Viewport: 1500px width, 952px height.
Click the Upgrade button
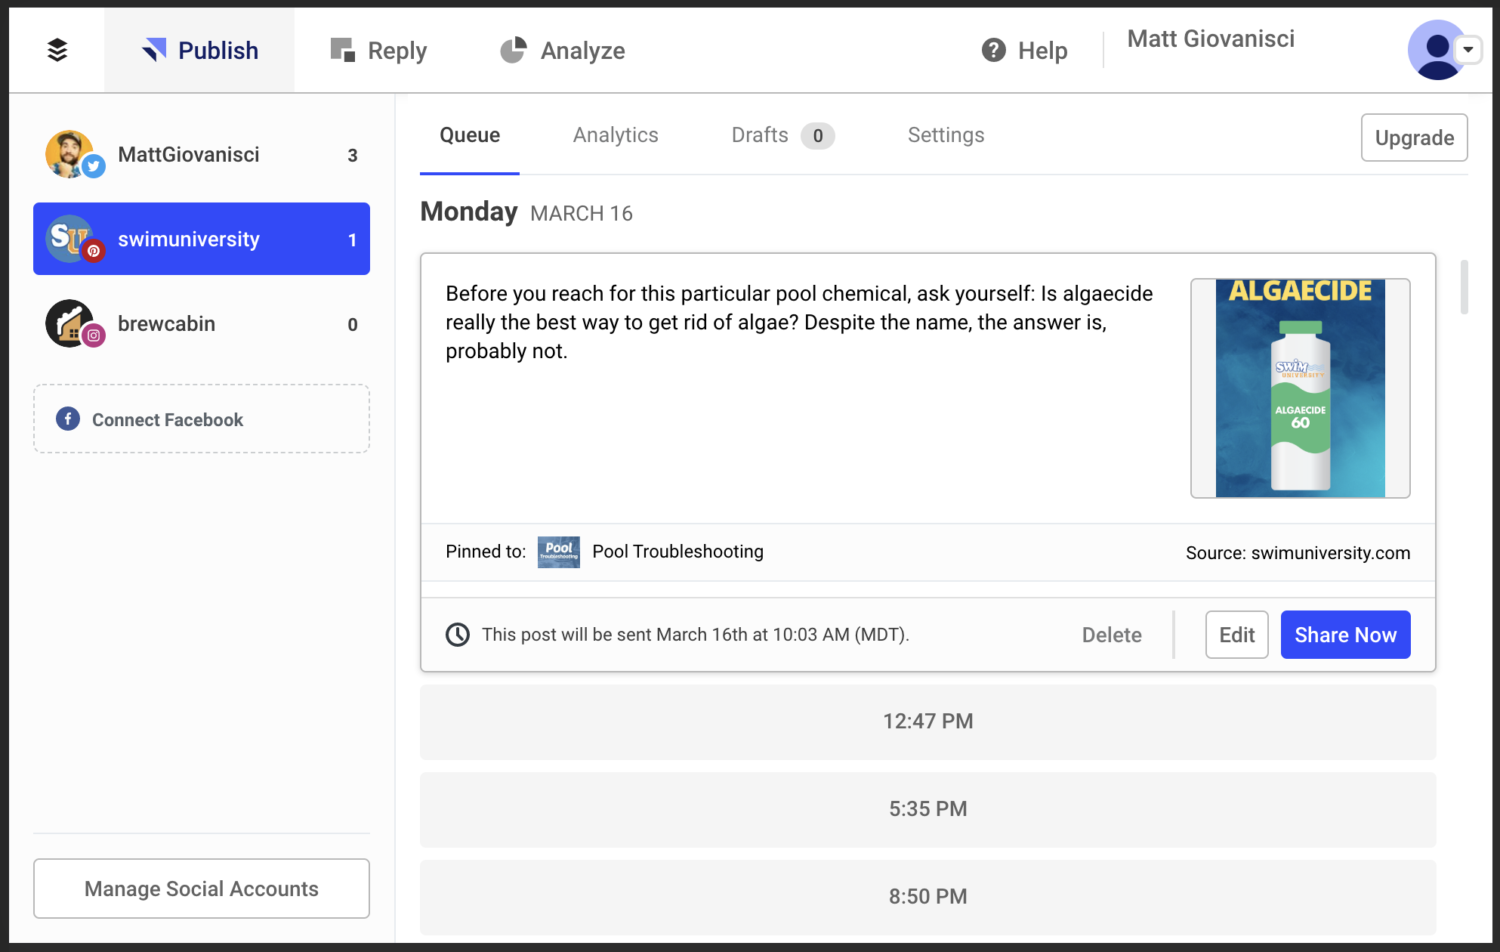[1414, 138]
